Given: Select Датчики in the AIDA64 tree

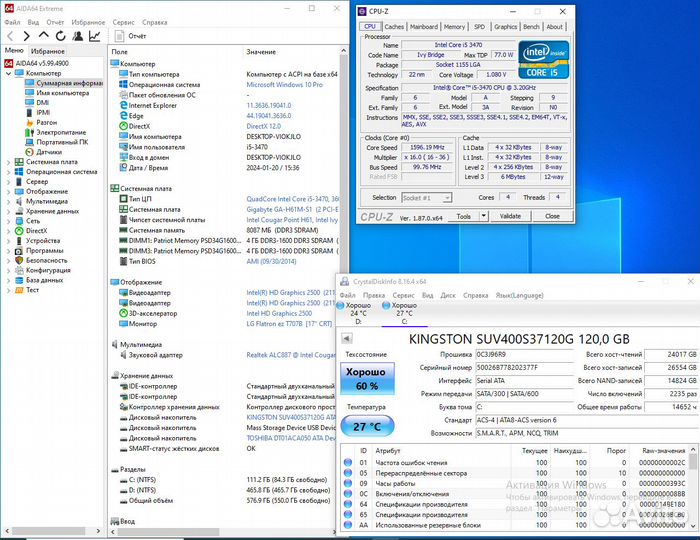Looking at the screenshot, I should (x=48, y=152).
